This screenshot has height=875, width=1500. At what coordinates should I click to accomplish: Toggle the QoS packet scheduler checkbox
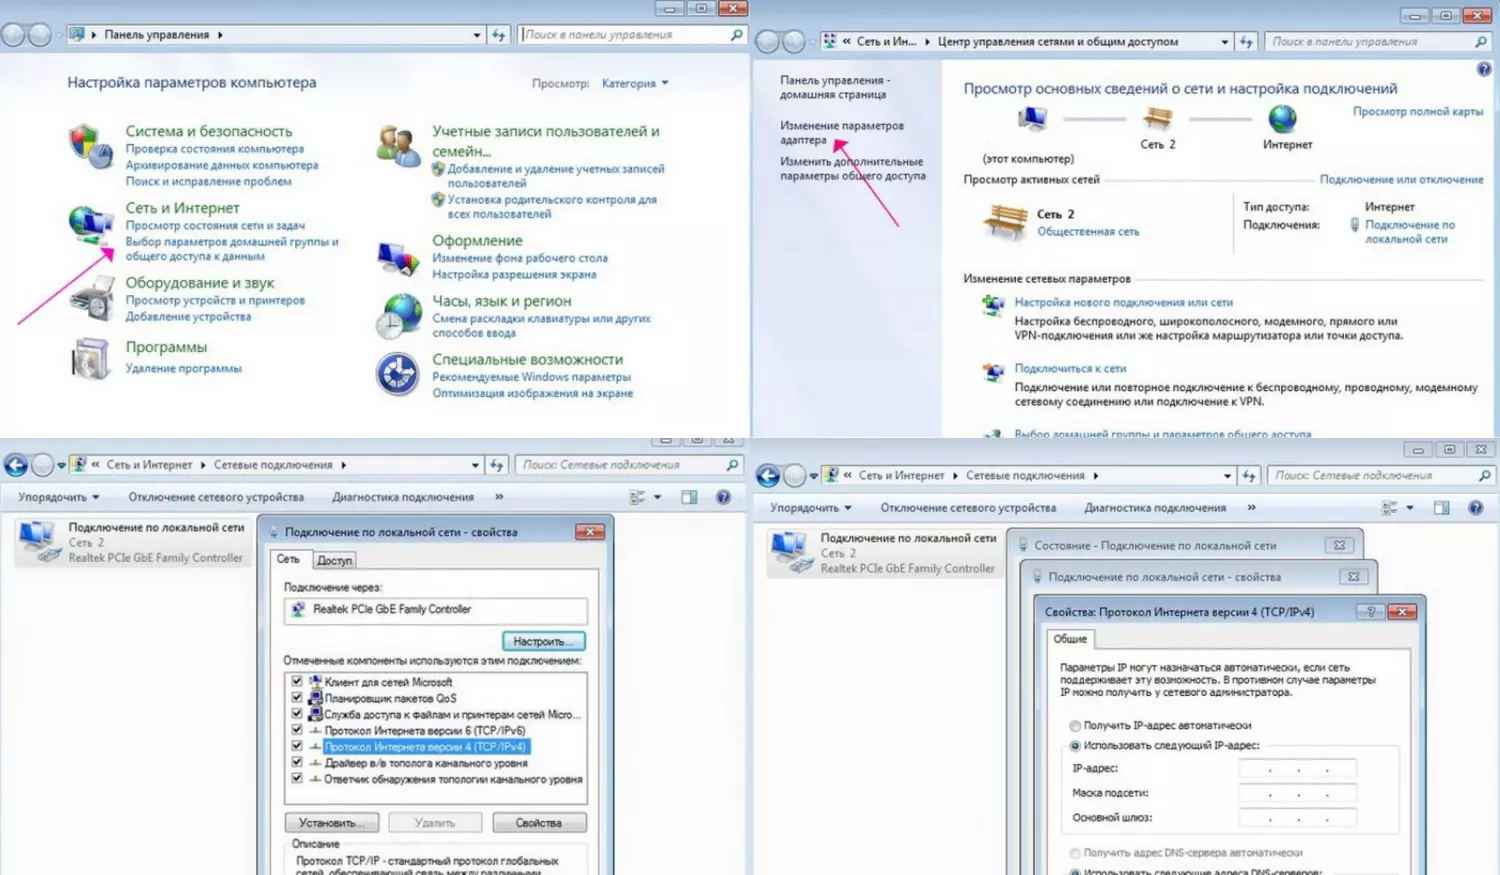click(x=297, y=698)
